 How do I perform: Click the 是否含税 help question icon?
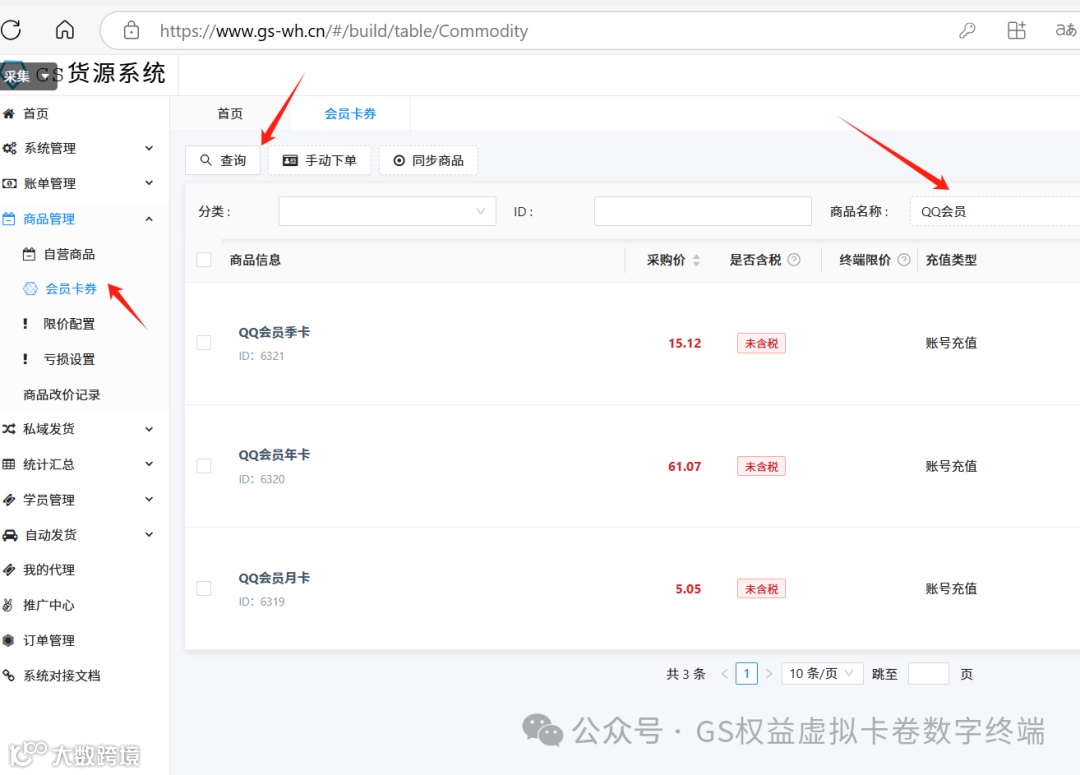[x=794, y=260]
